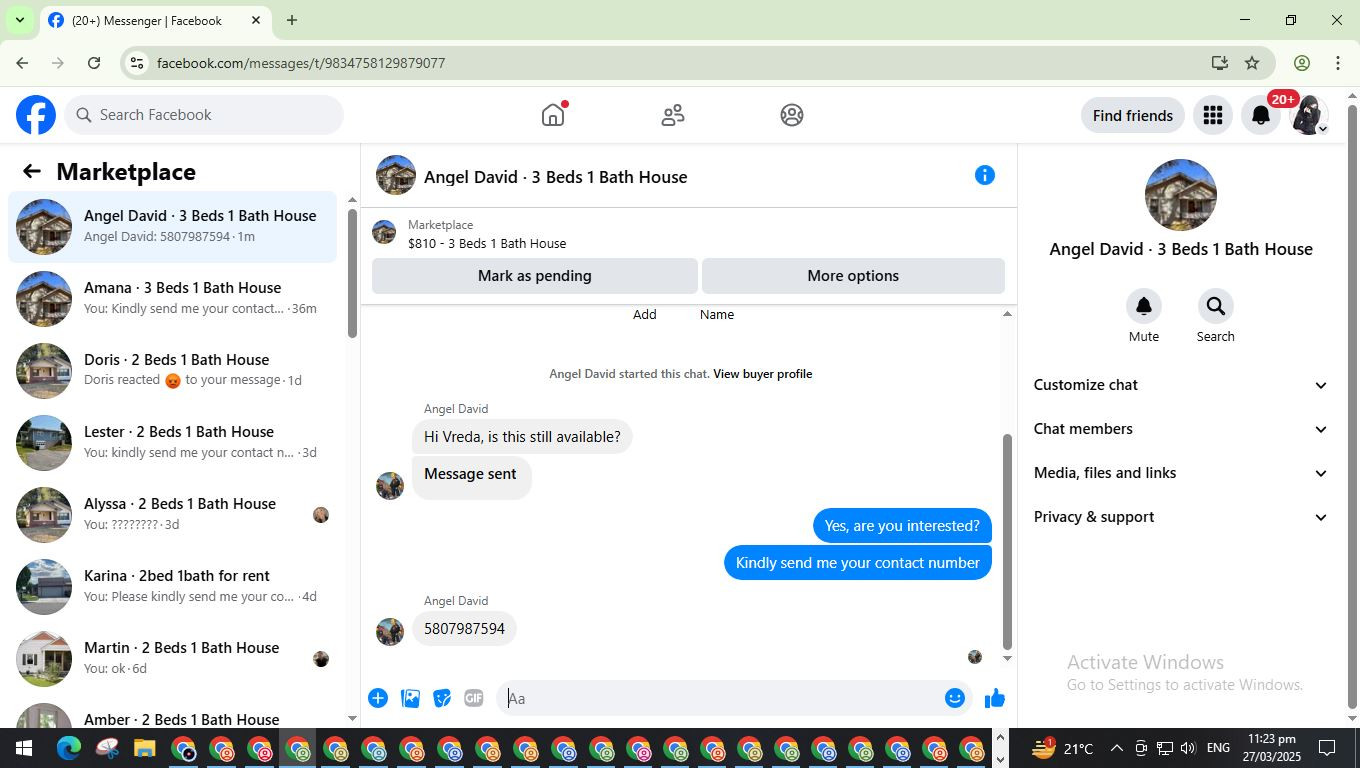This screenshot has width=1360, height=768.
Task: Open the Facebook apps menu grid
Action: click(1213, 115)
